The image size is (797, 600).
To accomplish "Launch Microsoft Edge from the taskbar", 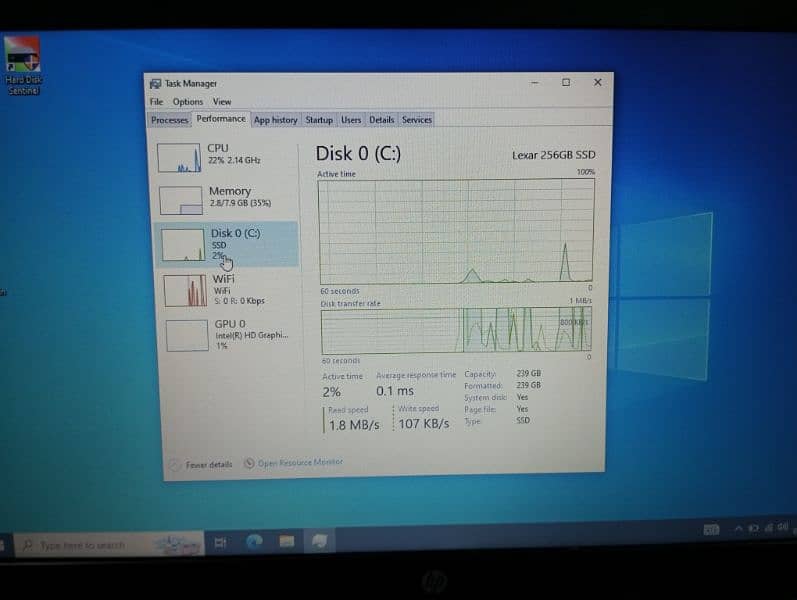I will pos(254,542).
